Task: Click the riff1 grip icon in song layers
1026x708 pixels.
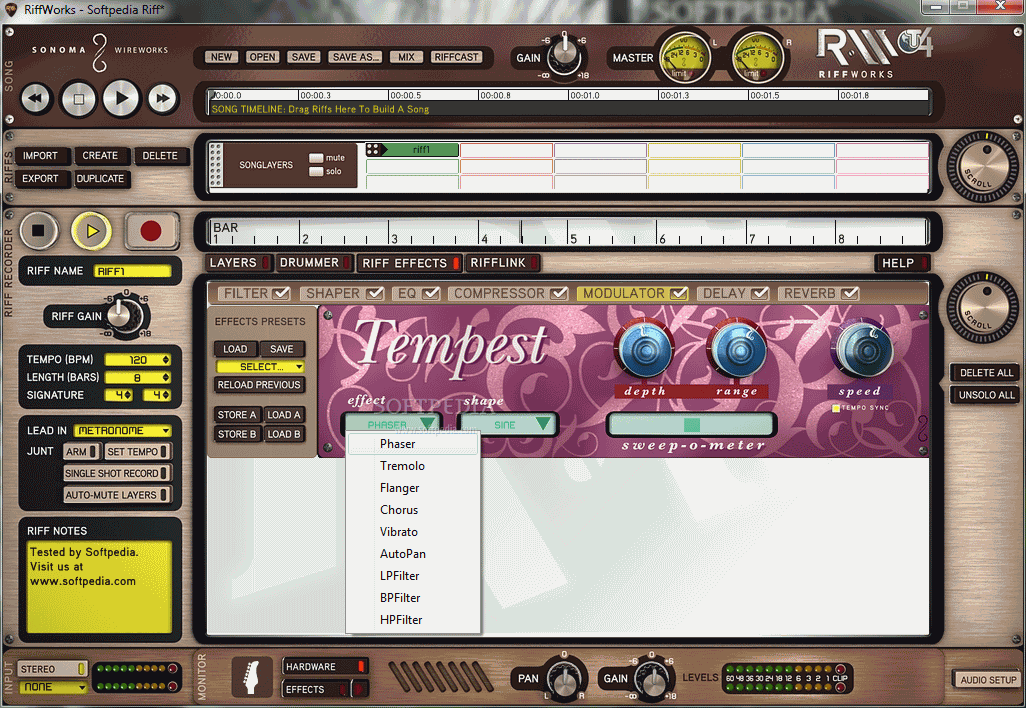Action: 373,149
